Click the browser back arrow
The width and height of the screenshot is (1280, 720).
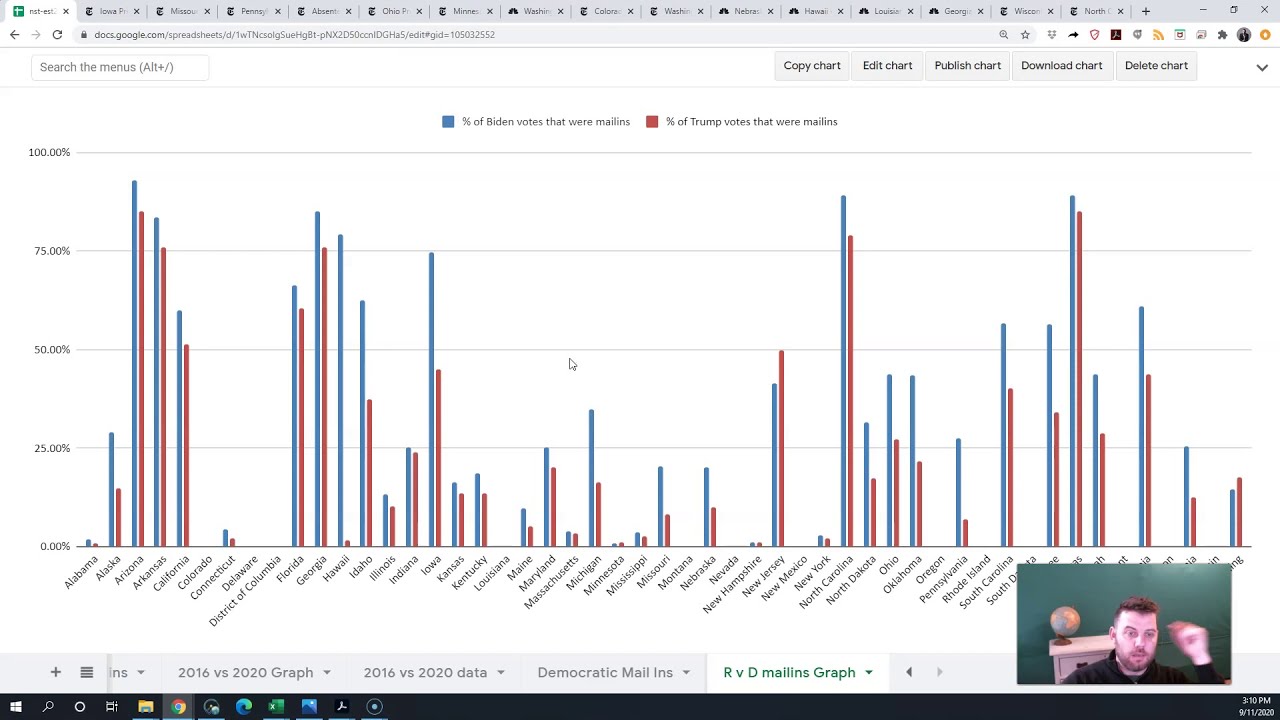(x=14, y=35)
